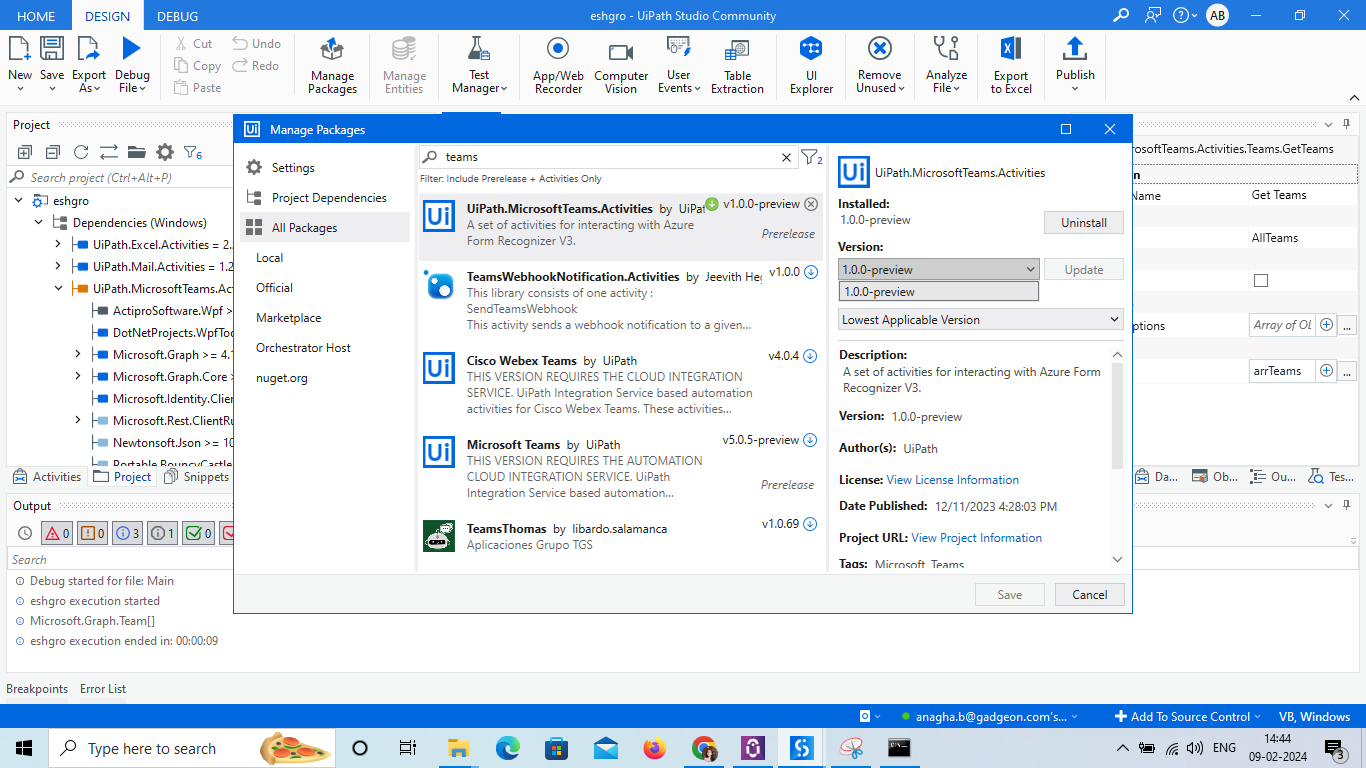The image size is (1366, 768).
Task: Click the Project panel filter funnel icon
Action: 192,153
